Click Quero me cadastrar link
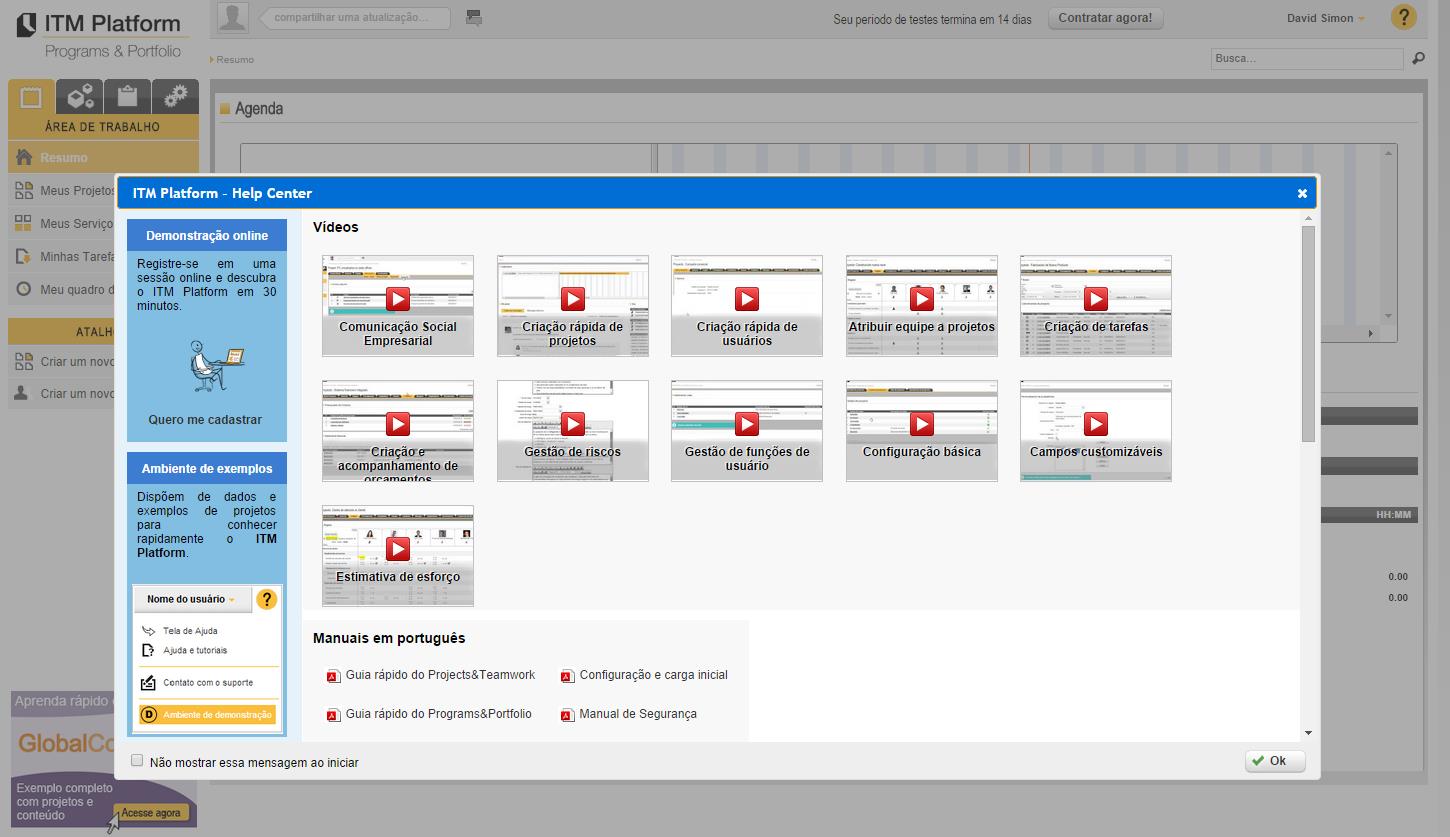 pyautogui.click(x=205, y=420)
